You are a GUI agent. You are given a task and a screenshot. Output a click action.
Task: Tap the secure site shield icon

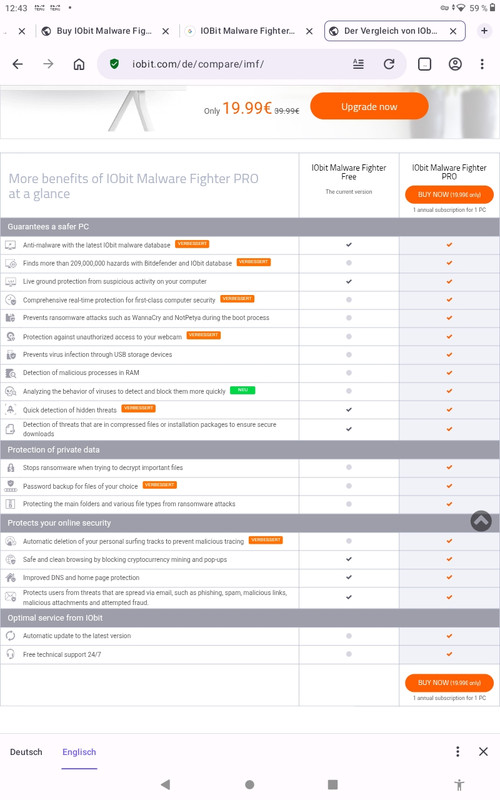point(114,64)
